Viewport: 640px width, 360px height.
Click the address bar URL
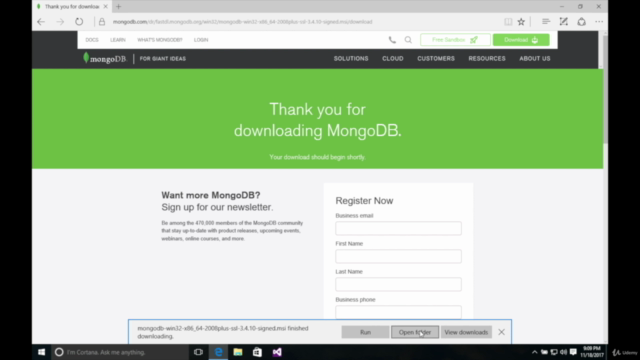point(242,22)
